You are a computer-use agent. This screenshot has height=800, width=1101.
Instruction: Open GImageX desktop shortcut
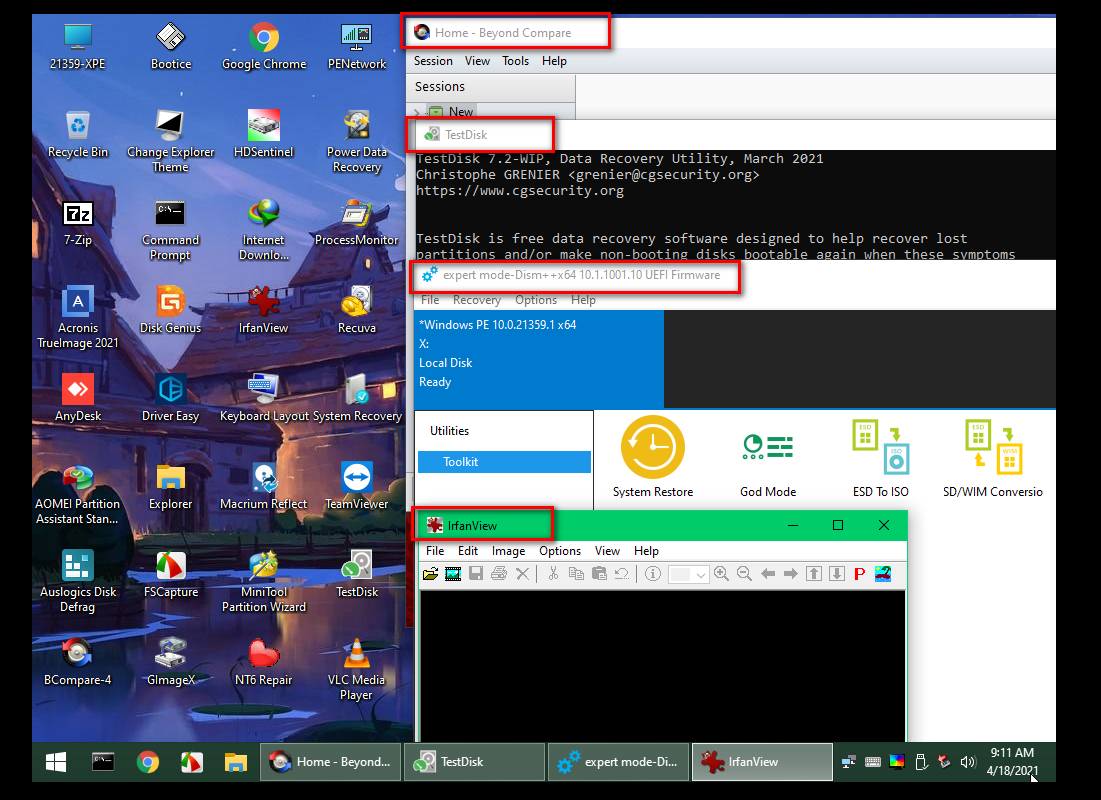point(171,662)
